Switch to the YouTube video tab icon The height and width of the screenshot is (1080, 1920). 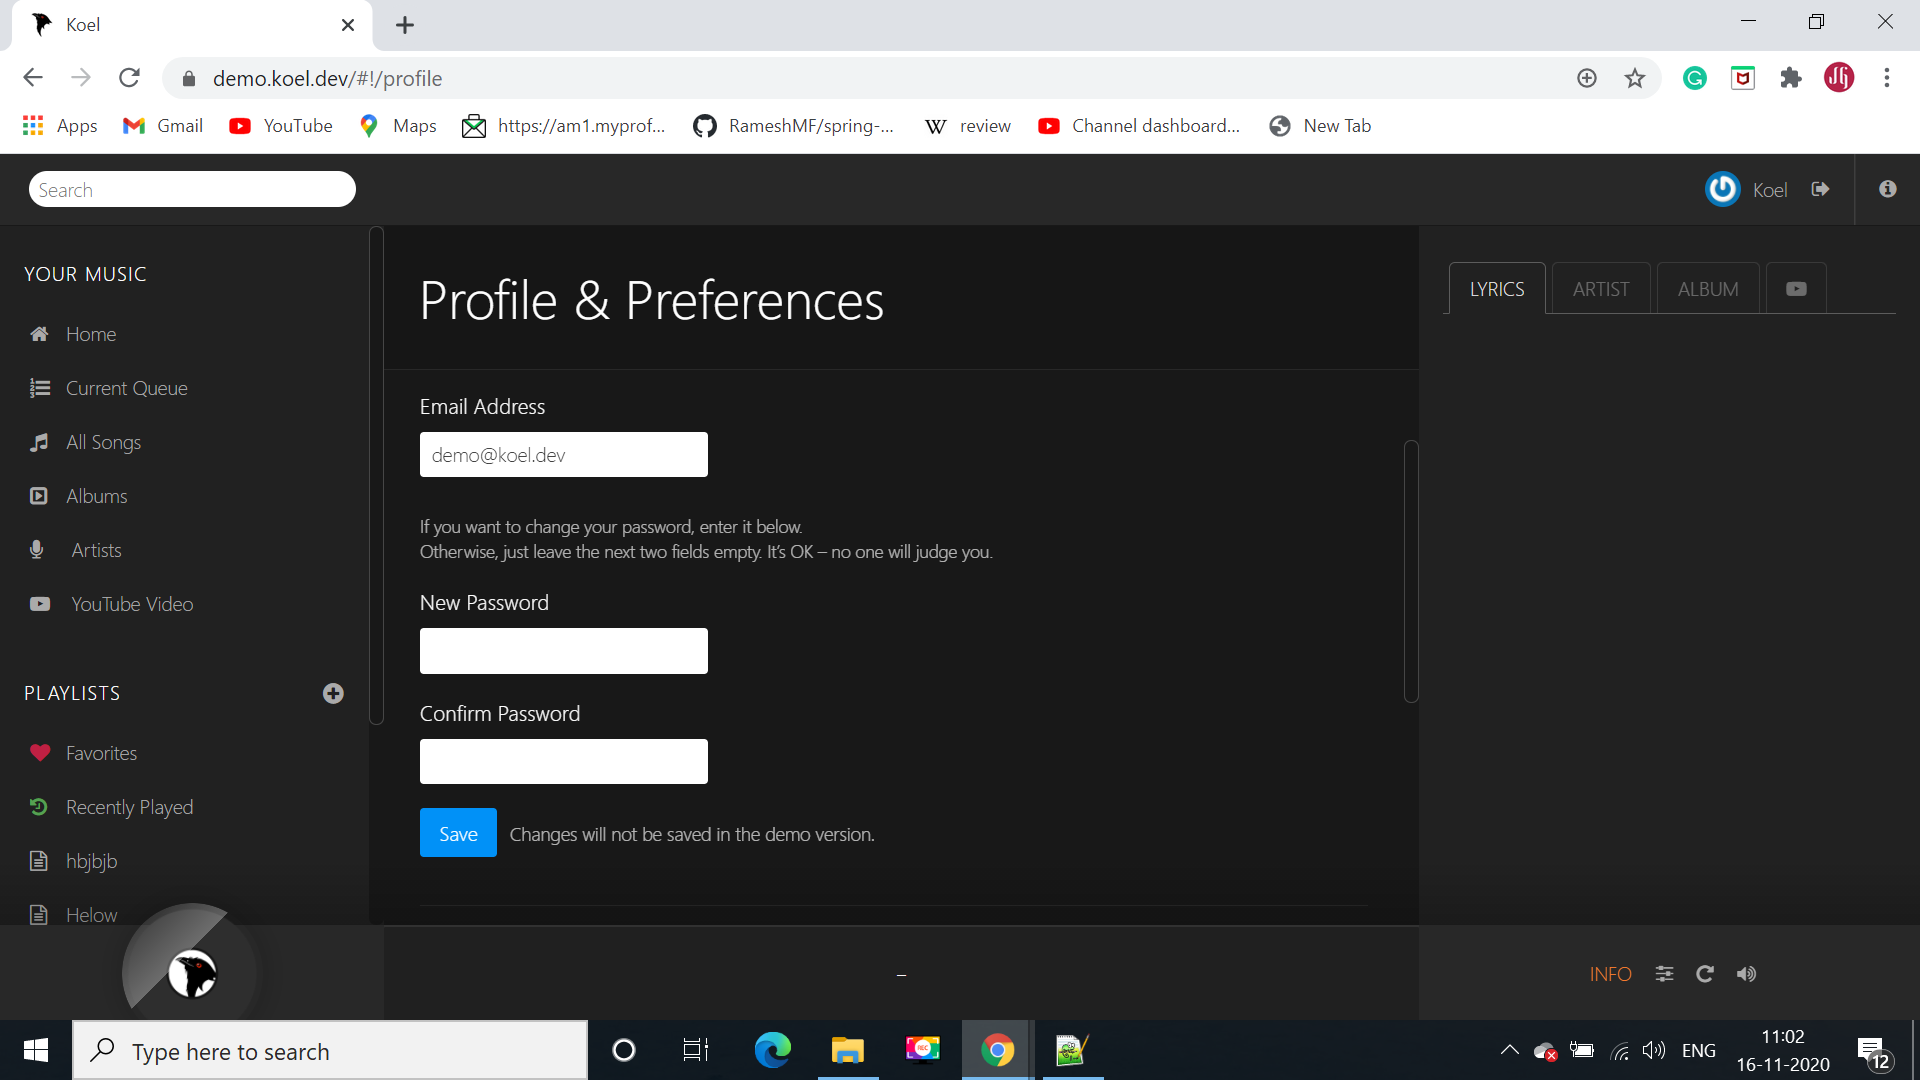1796,289
